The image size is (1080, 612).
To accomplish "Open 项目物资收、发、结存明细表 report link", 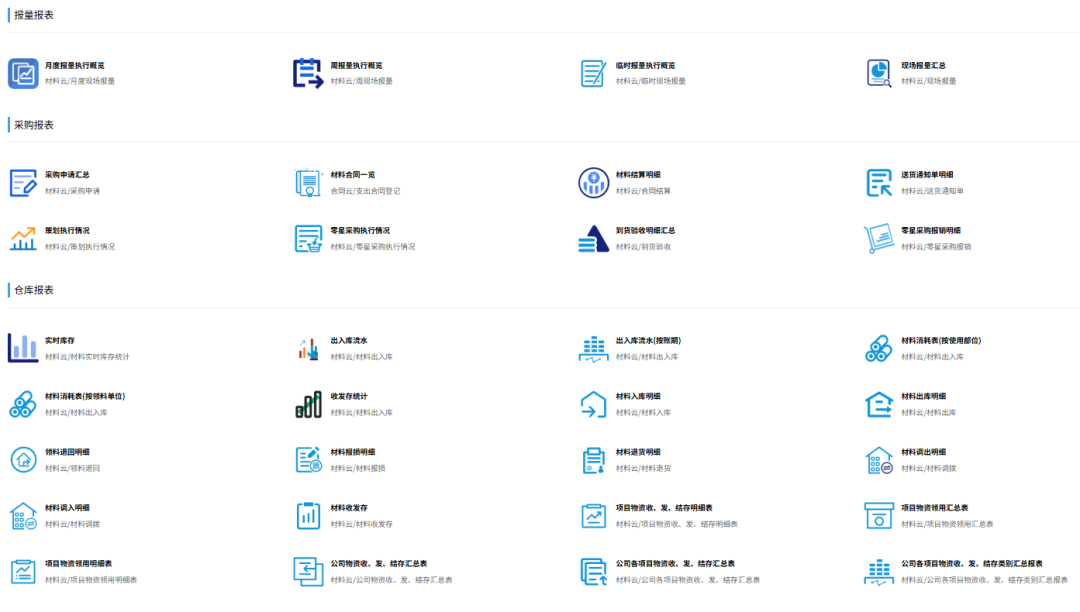I will point(664,508).
